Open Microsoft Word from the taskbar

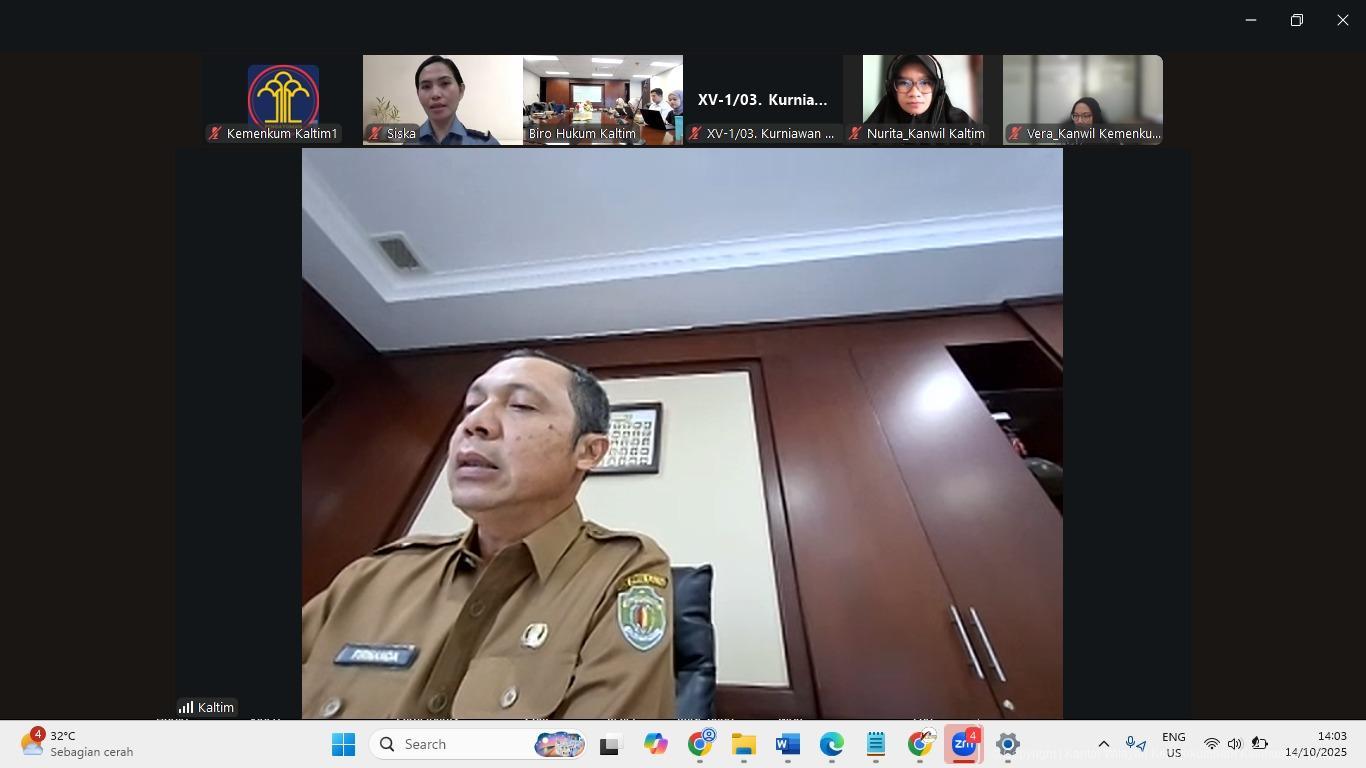click(x=788, y=744)
